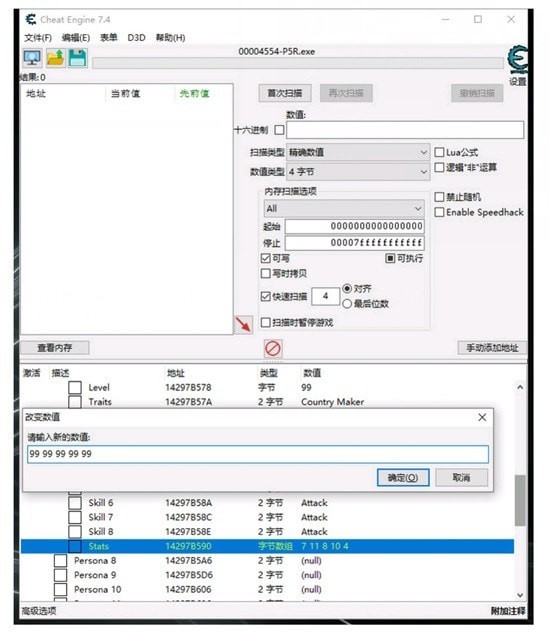Clear address list with red no-entry icon
The image size is (549, 632).
273,348
